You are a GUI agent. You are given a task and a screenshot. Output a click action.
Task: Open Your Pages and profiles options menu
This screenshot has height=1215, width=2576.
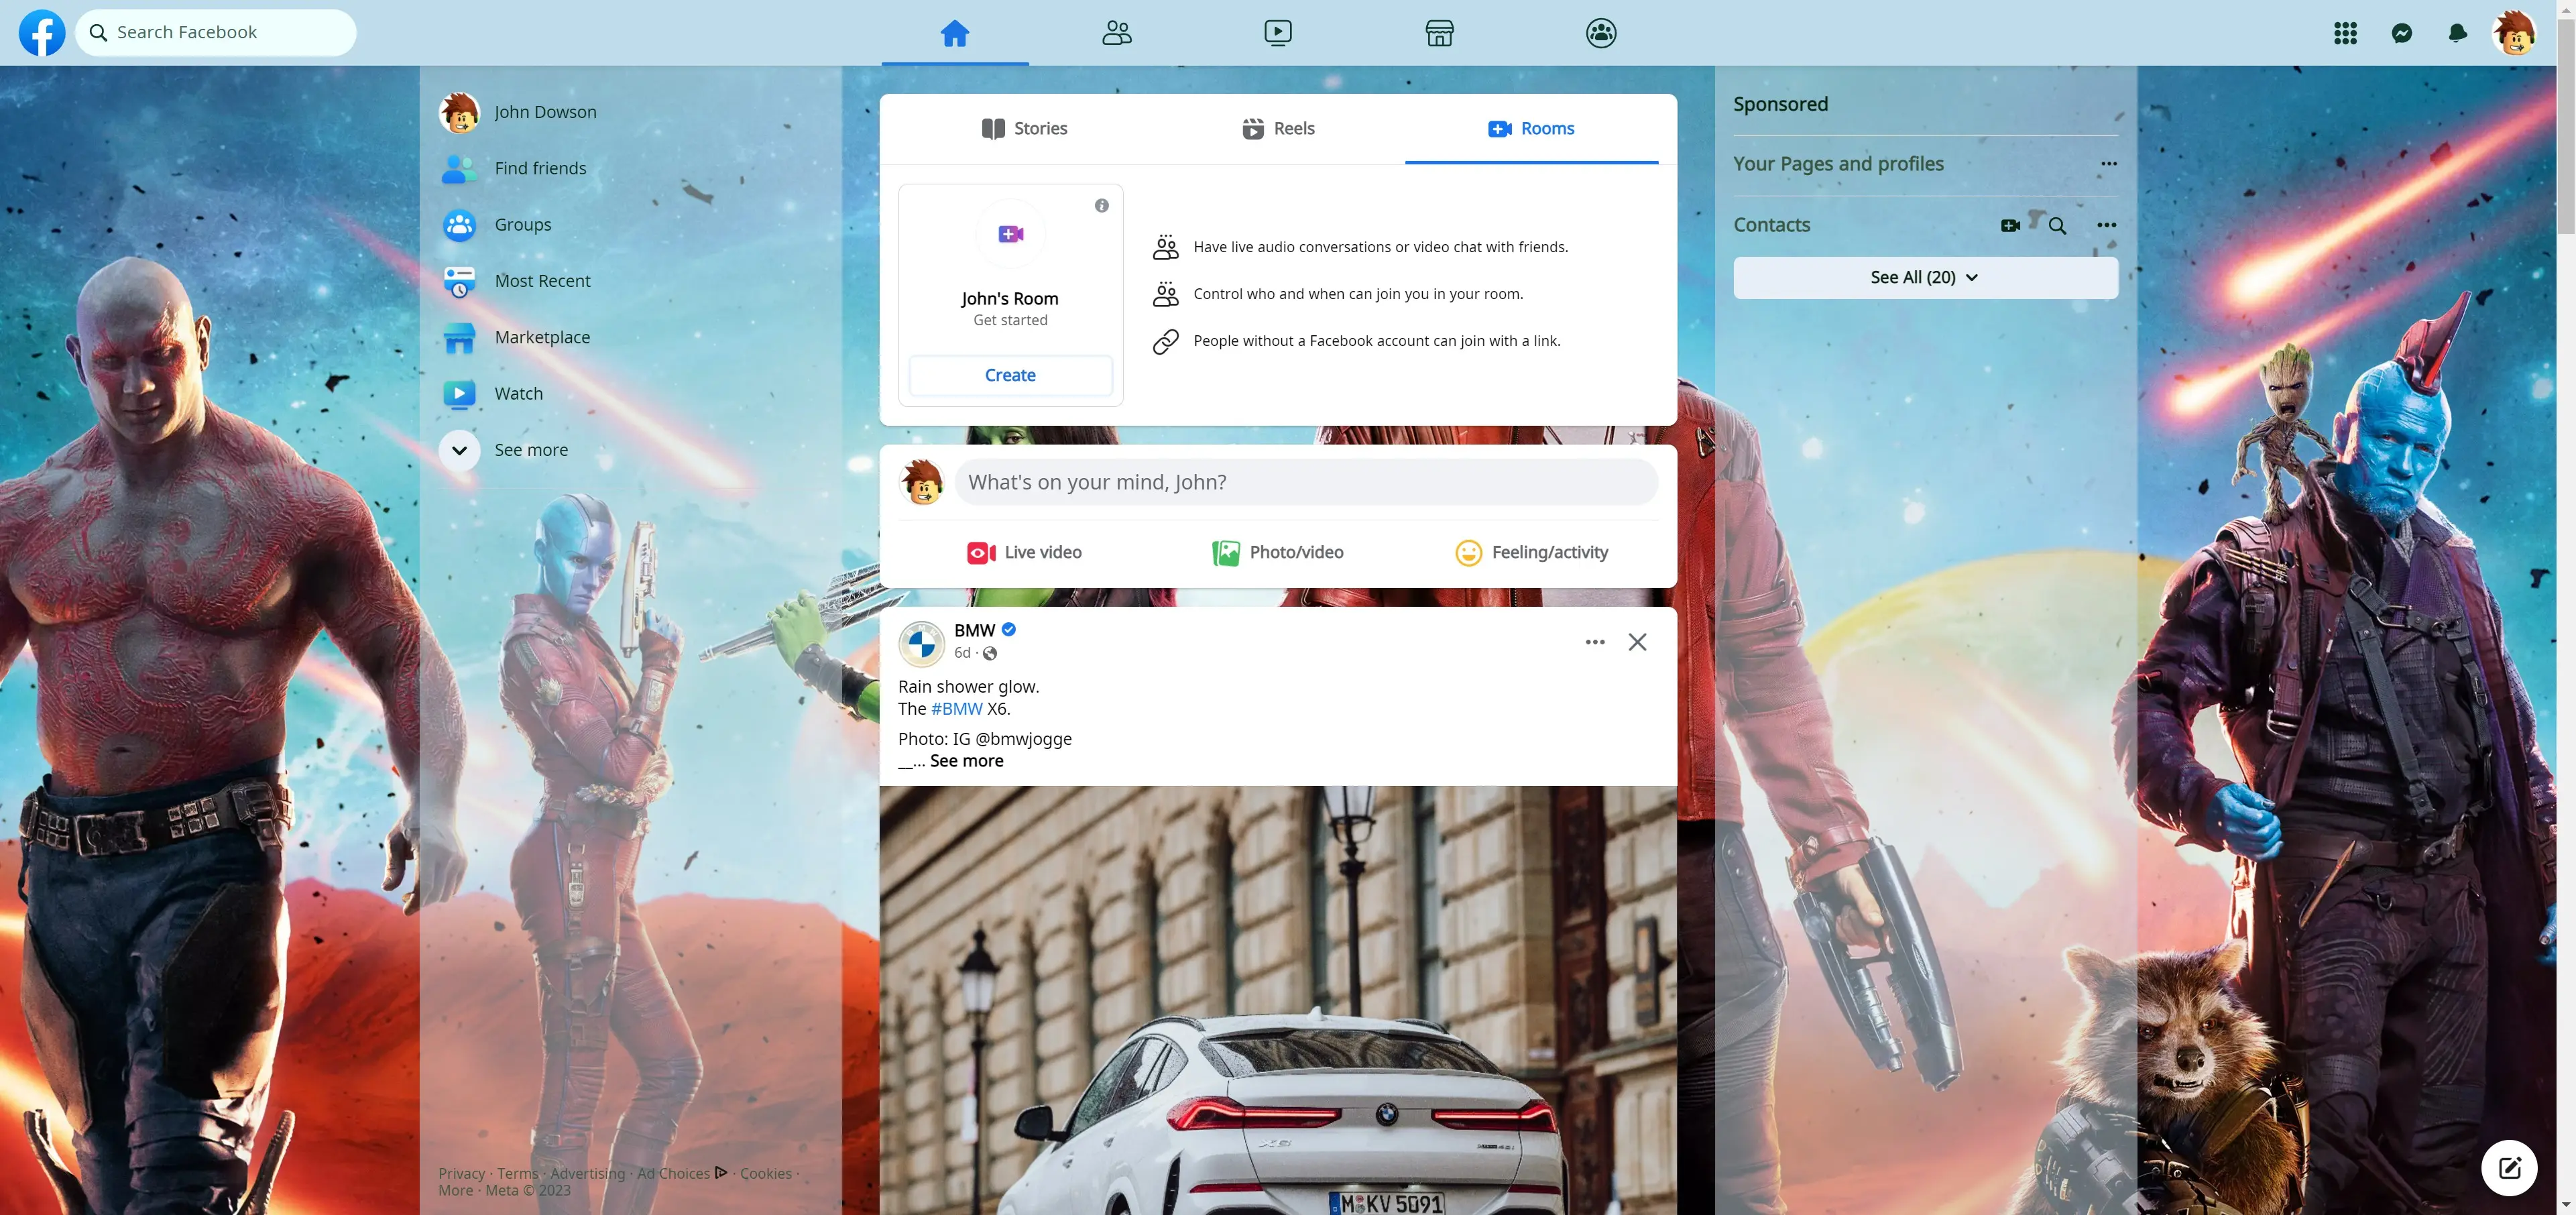(2108, 163)
